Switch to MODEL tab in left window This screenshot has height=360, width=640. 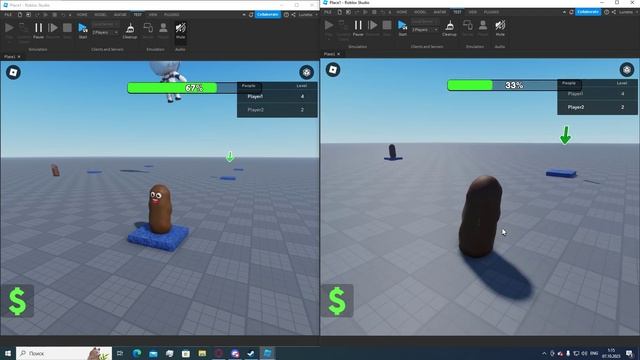(100, 15)
